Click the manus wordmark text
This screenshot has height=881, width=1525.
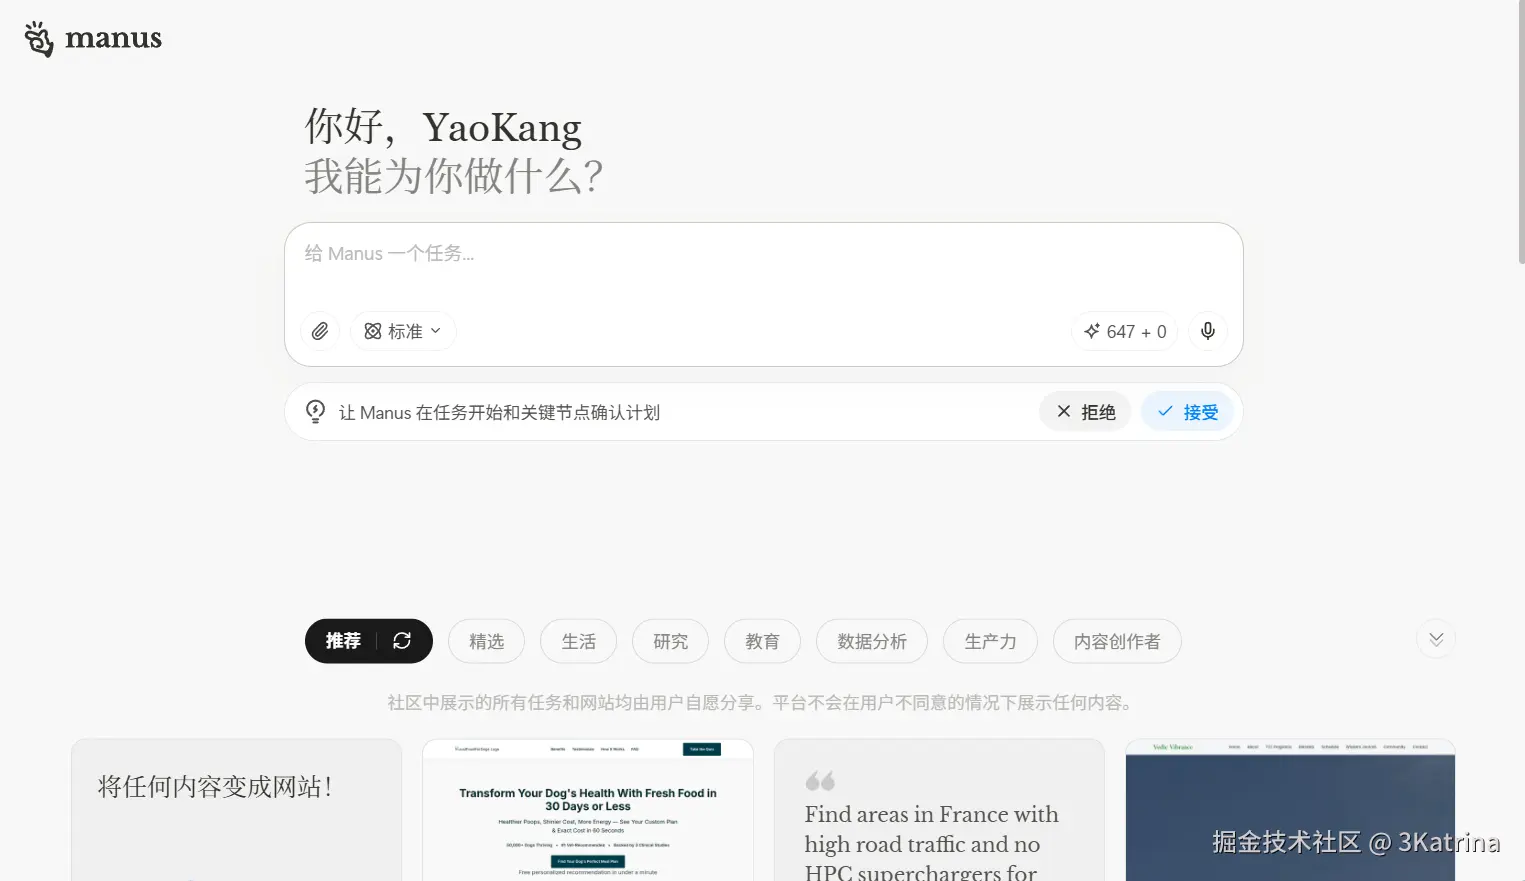(113, 38)
